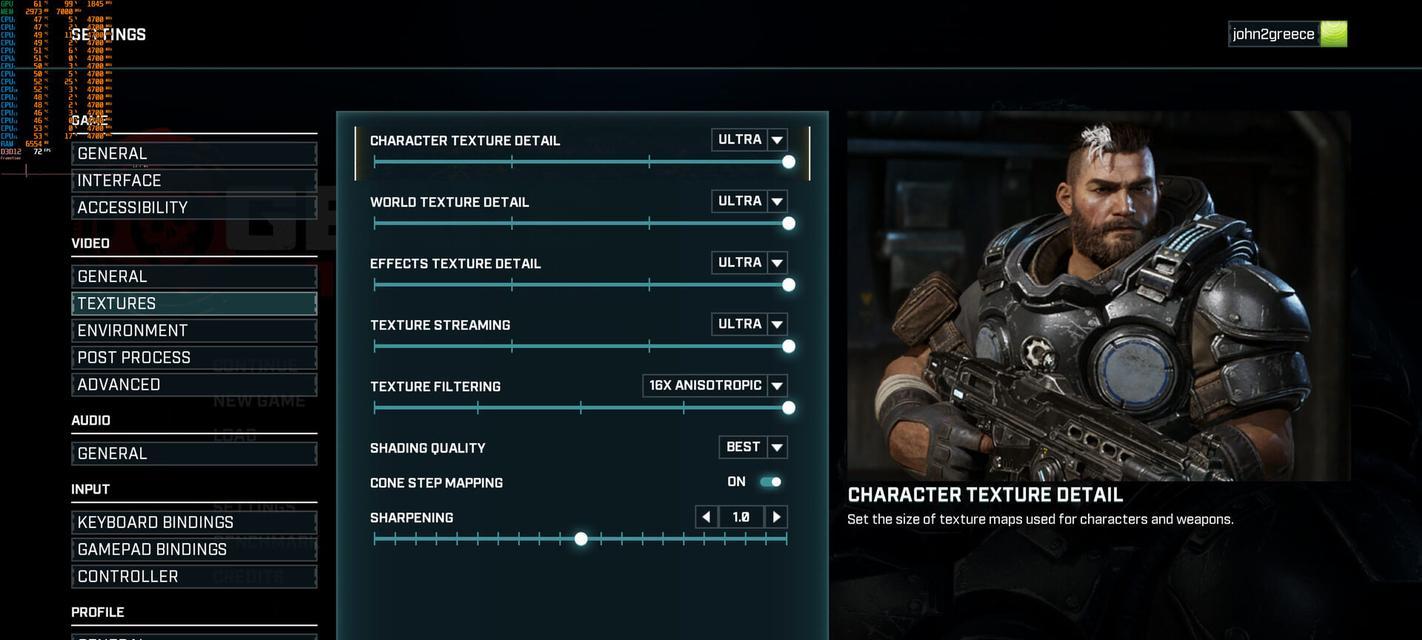Toggle Cone Step Mapping switch off
The height and width of the screenshot is (640, 1422).
pos(770,482)
